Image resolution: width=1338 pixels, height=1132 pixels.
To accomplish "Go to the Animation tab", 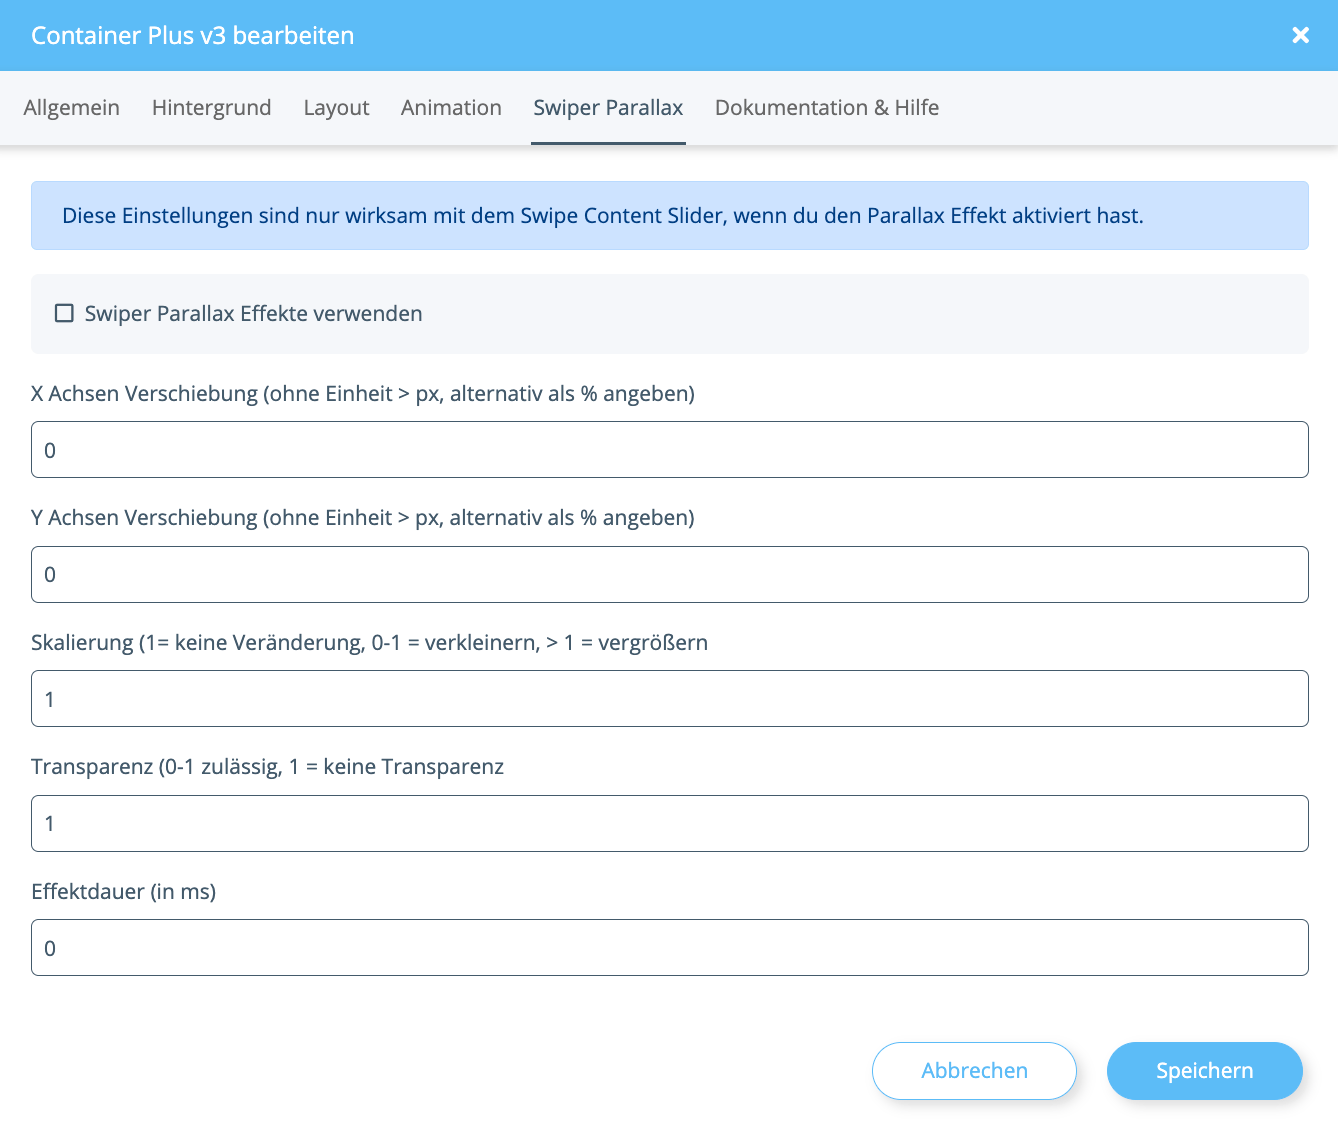I will [x=451, y=107].
